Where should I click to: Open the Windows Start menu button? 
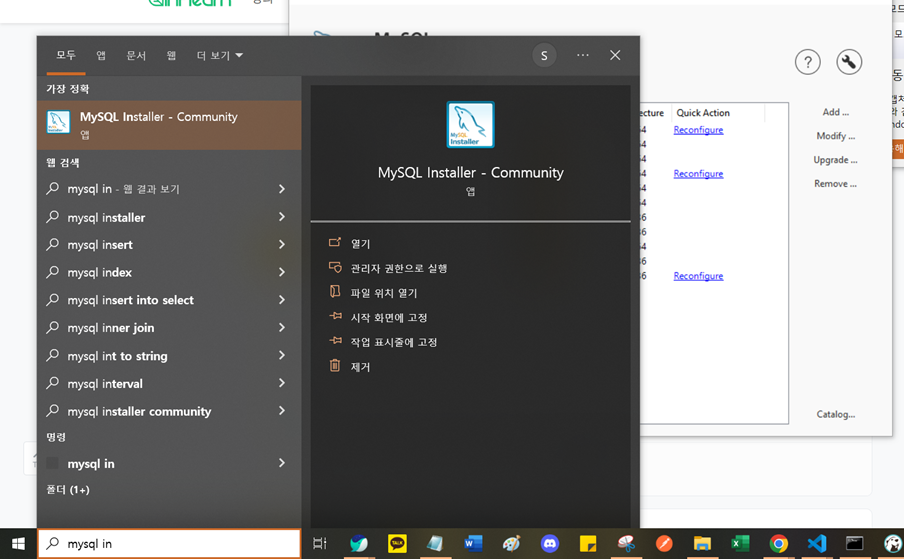[18, 543]
